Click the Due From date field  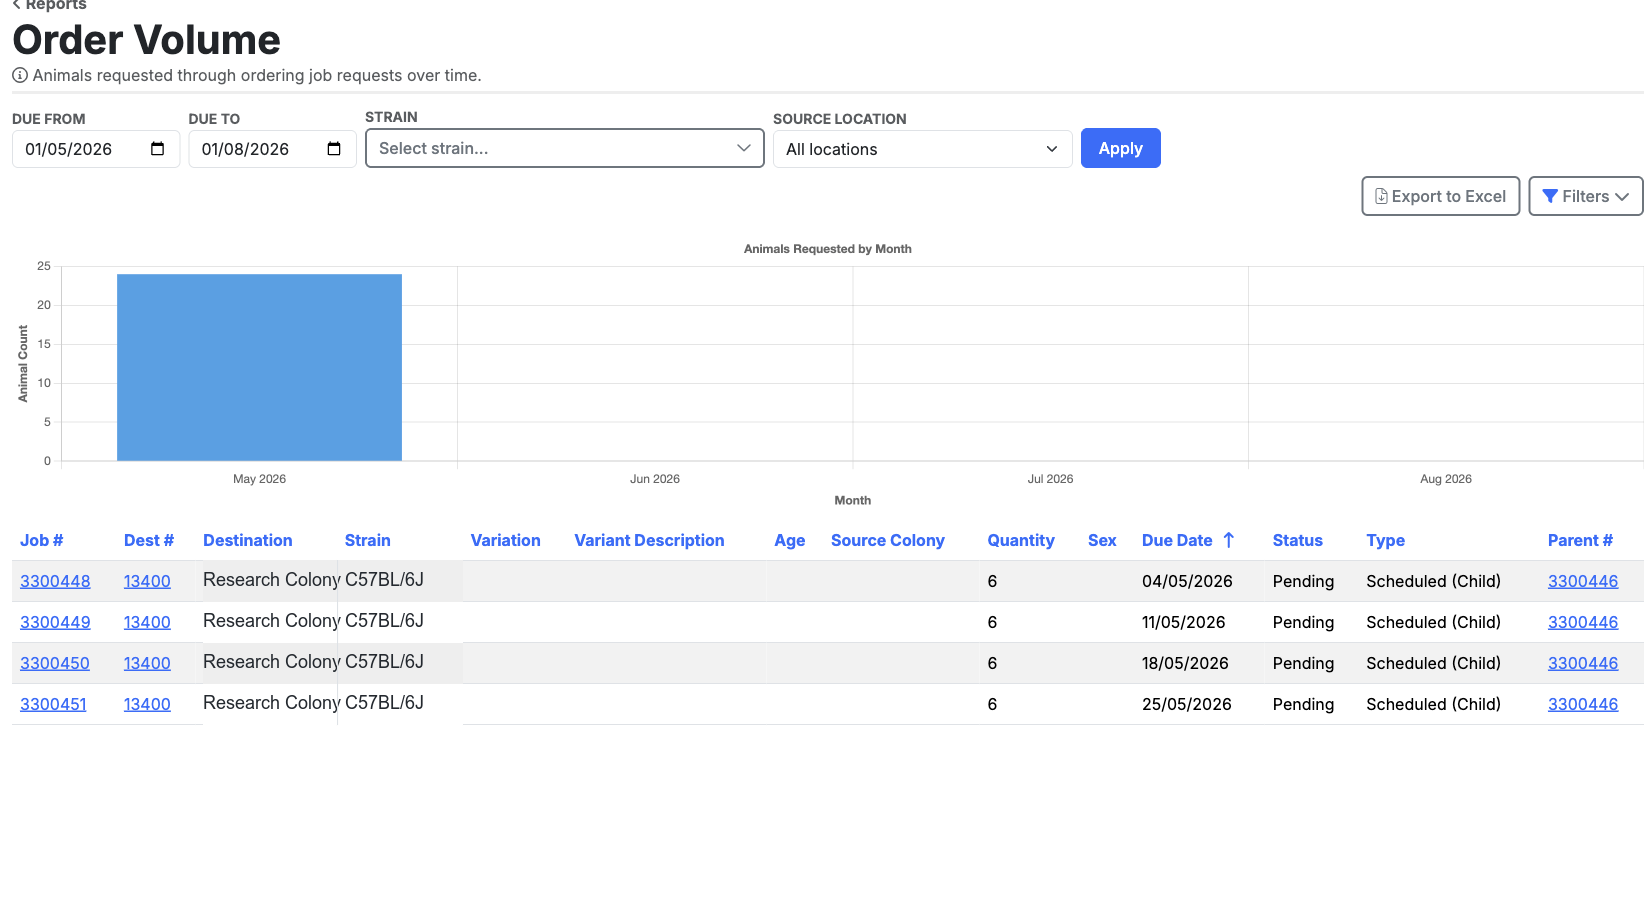point(96,149)
